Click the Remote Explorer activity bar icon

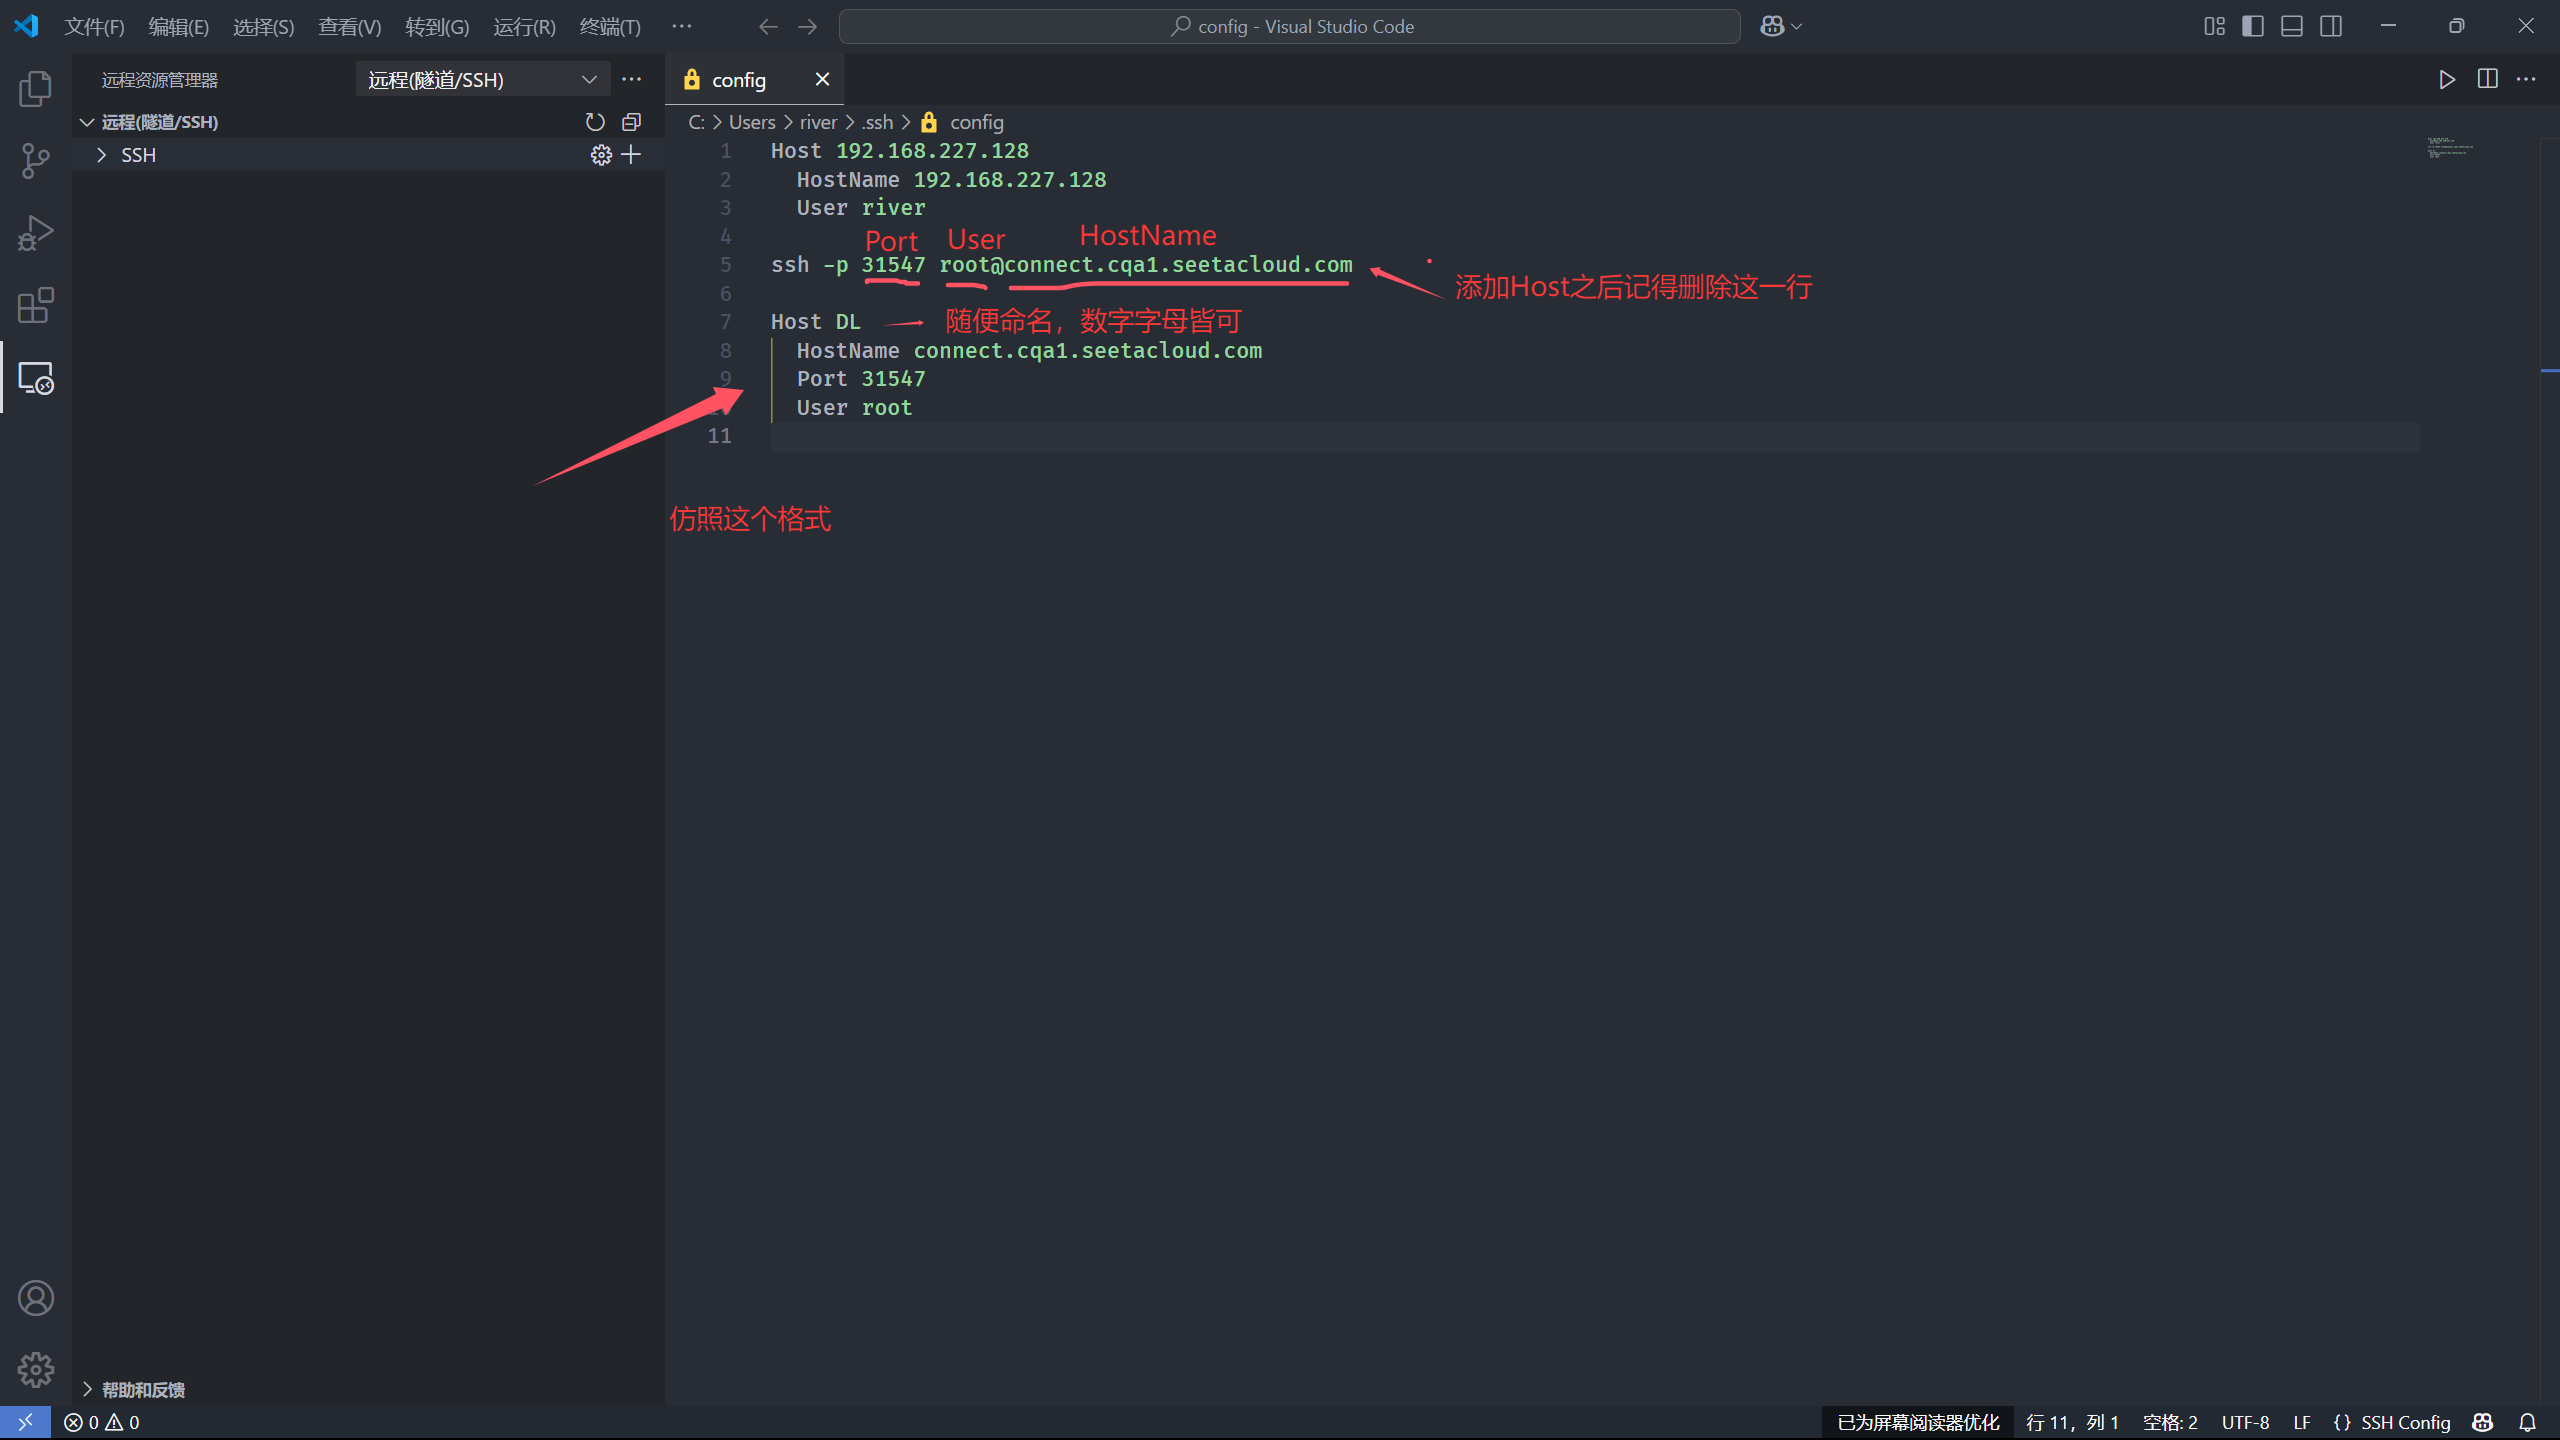[35, 378]
